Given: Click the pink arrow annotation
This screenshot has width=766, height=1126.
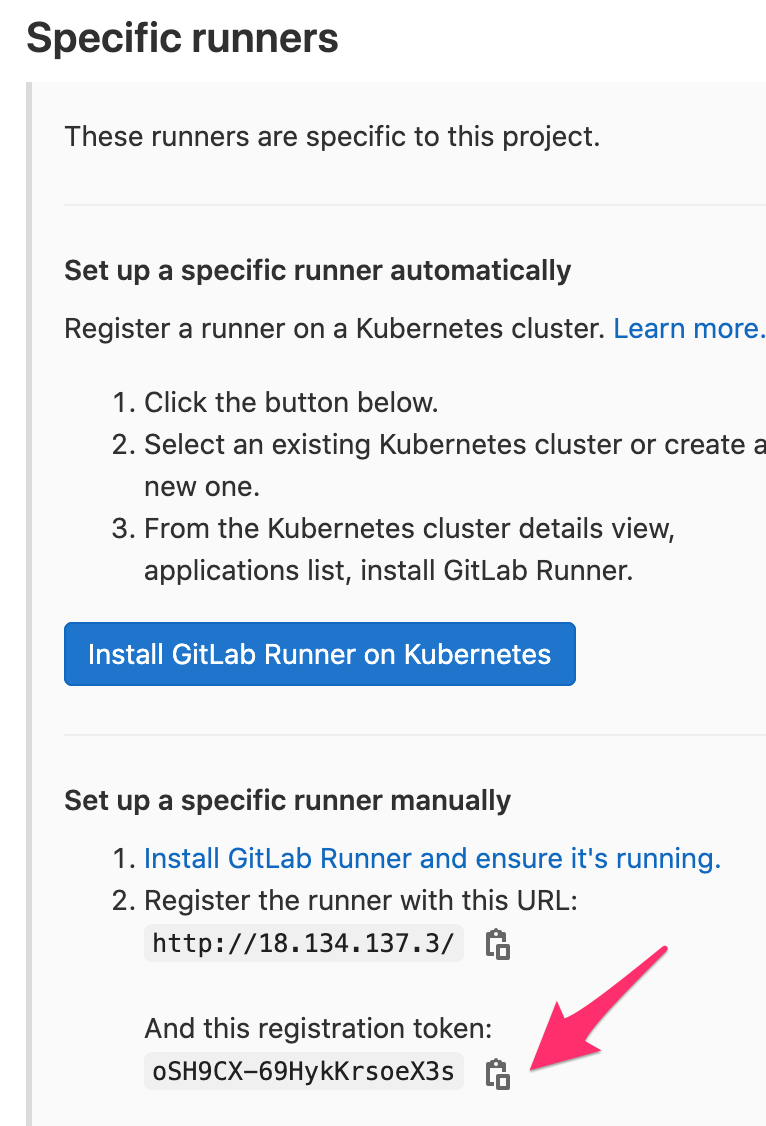Looking at the screenshot, I should 599,1009.
